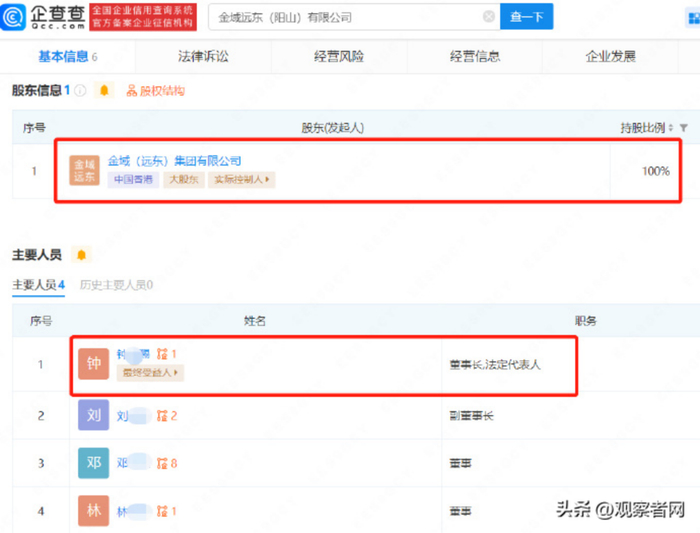The image size is (700, 533).
Task: Open 金域（远东）集团有限公司 shareholder link
Action: point(175,161)
